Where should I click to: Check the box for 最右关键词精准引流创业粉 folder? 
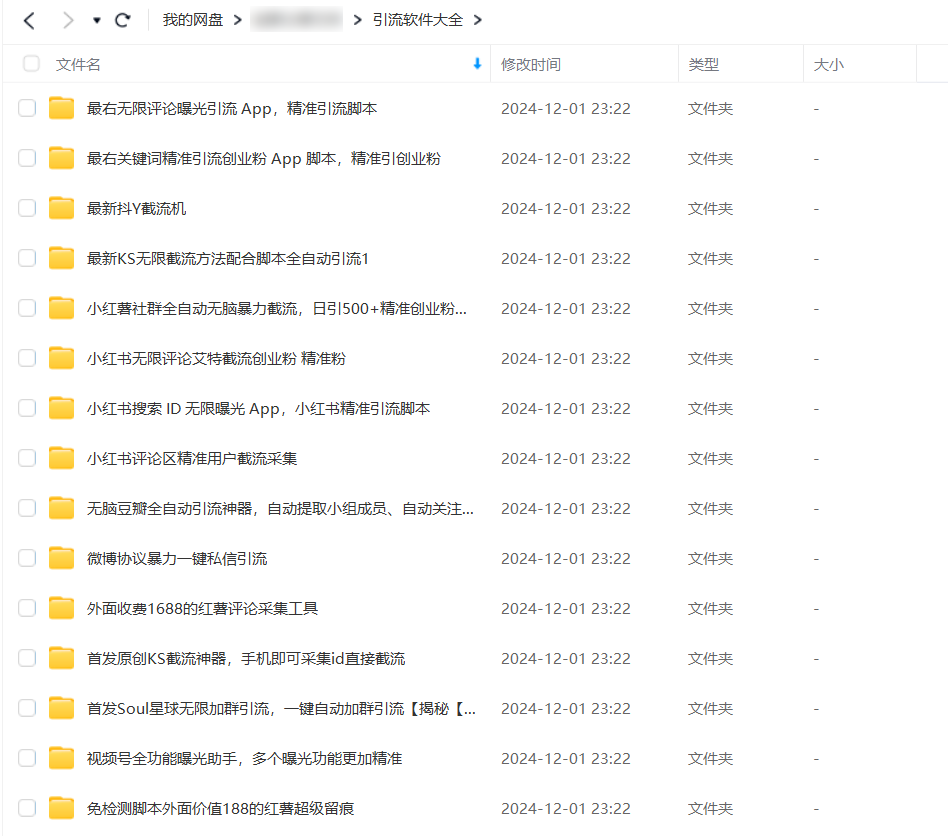(x=27, y=158)
